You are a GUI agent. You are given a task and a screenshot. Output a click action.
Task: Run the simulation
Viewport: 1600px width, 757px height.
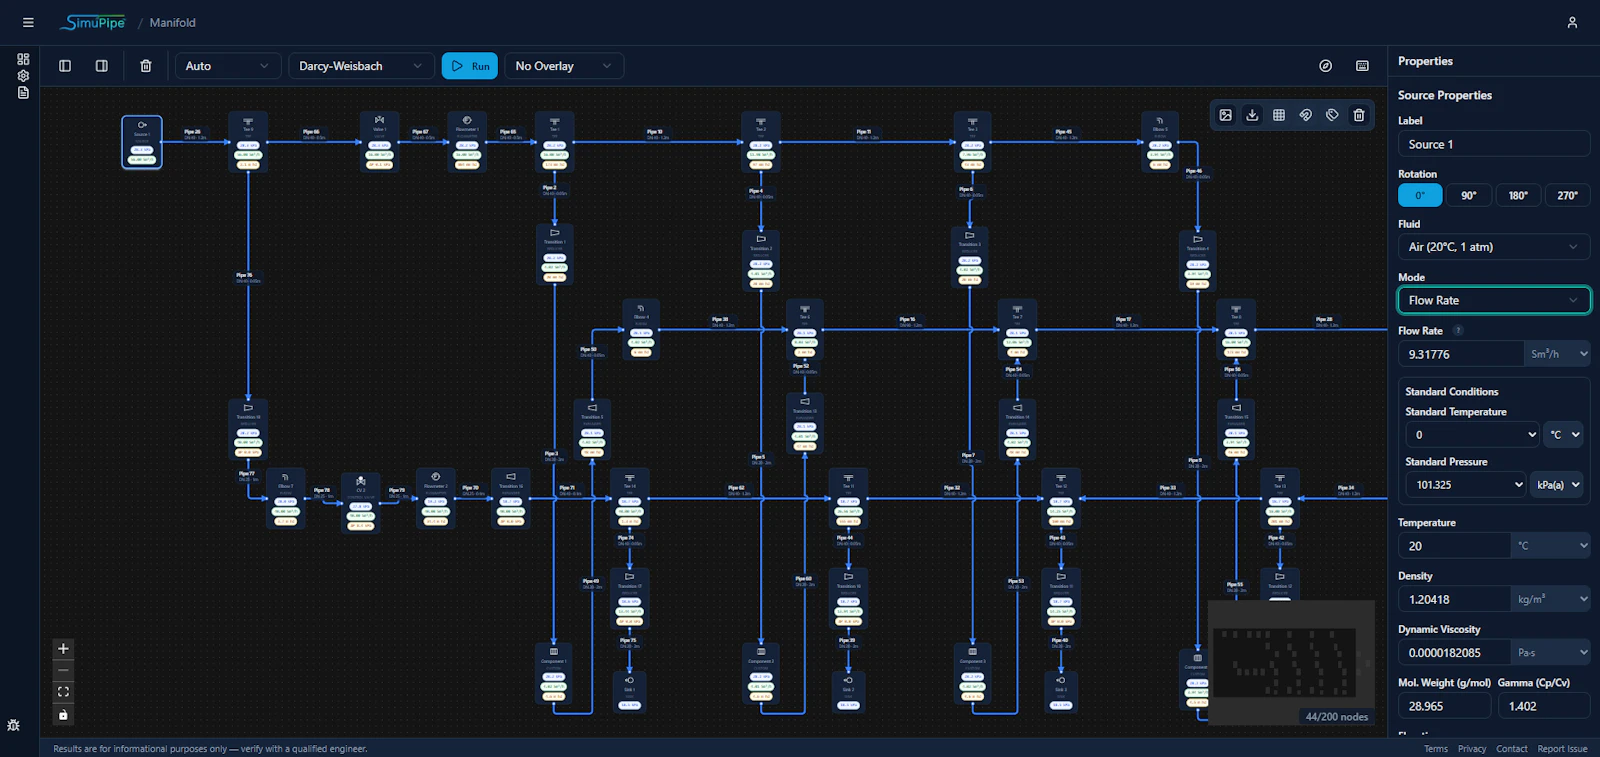(470, 66)
